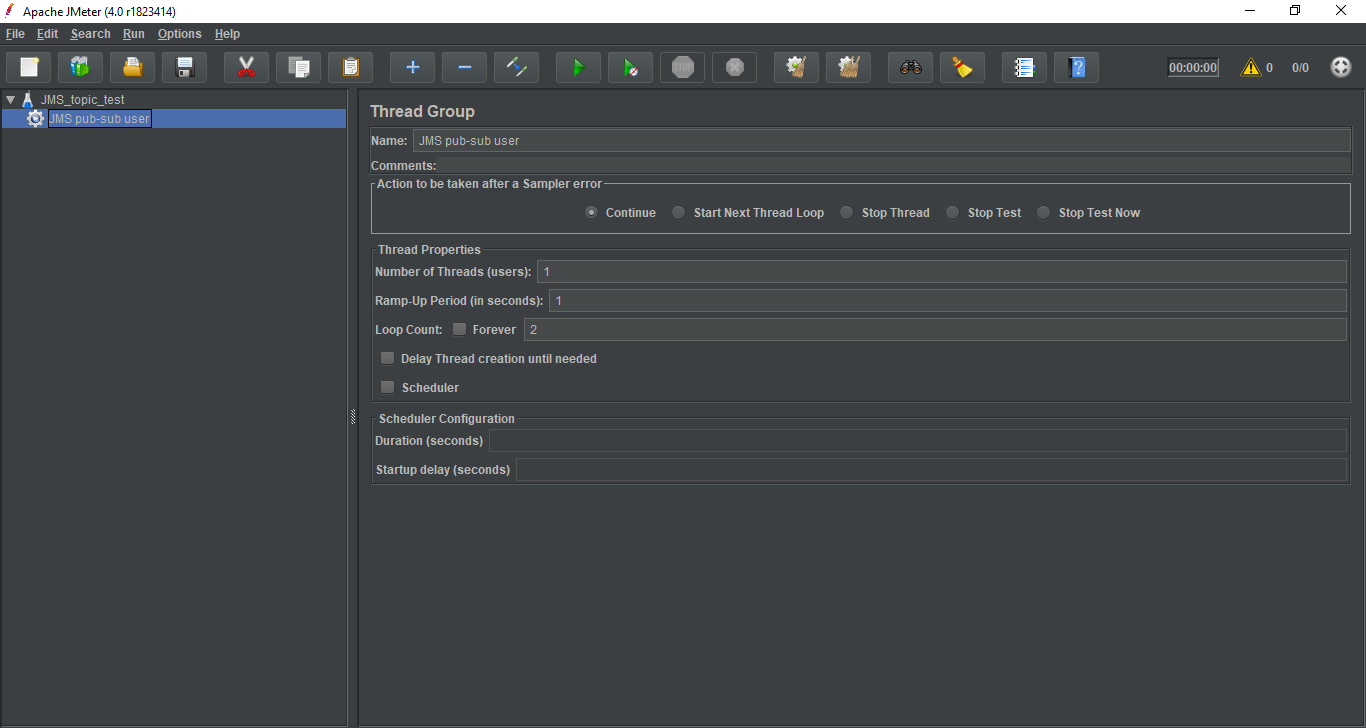
Task: Open the Run menu
Action: 134,34
